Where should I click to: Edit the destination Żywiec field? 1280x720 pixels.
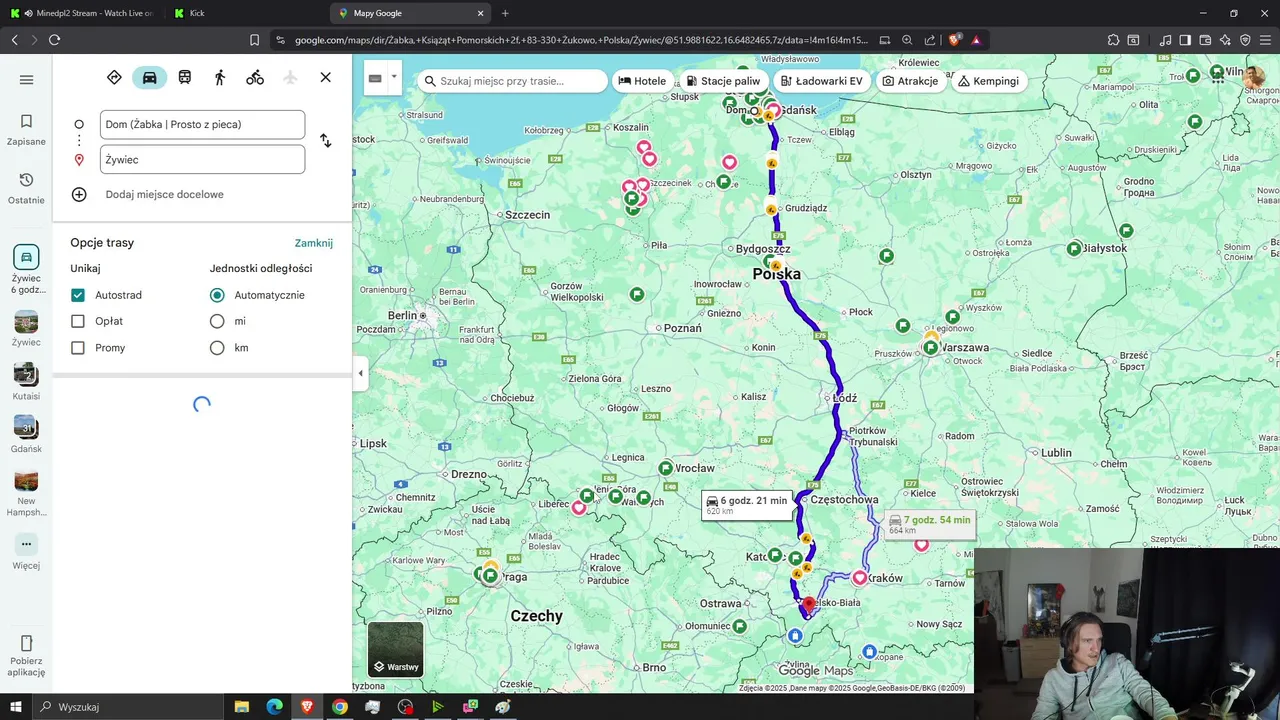(202, 159)
